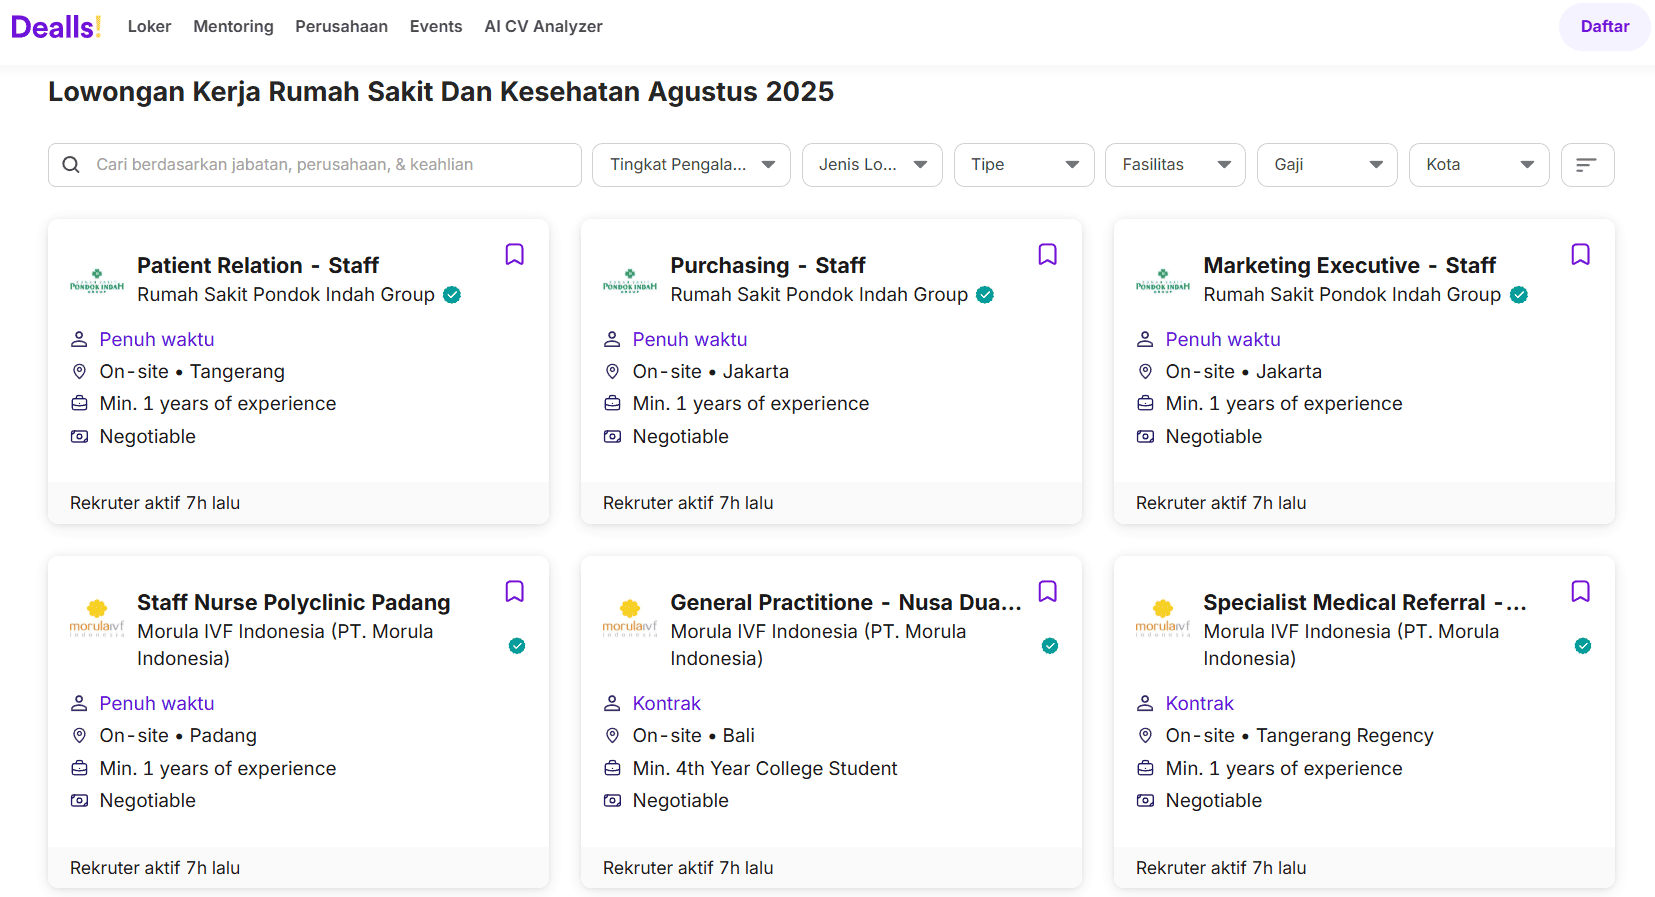Open the Mentoring menu item
The width and height of the screenshot is (1655, 897).
(x=233, y=27)
